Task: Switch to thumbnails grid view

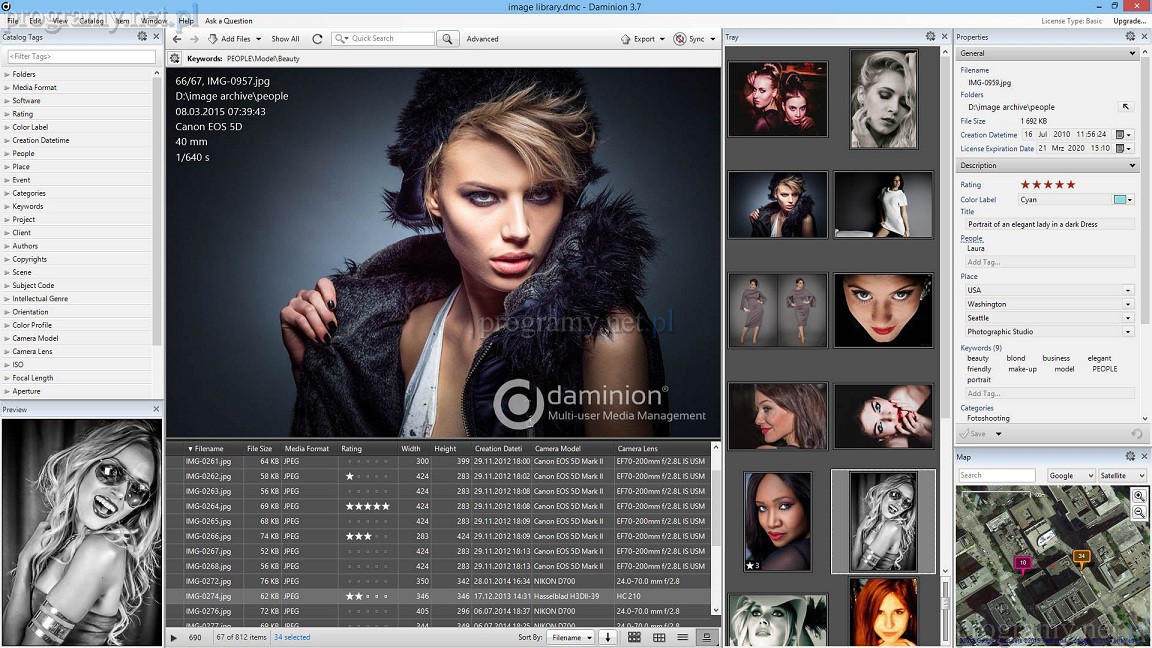Action: 634,637
